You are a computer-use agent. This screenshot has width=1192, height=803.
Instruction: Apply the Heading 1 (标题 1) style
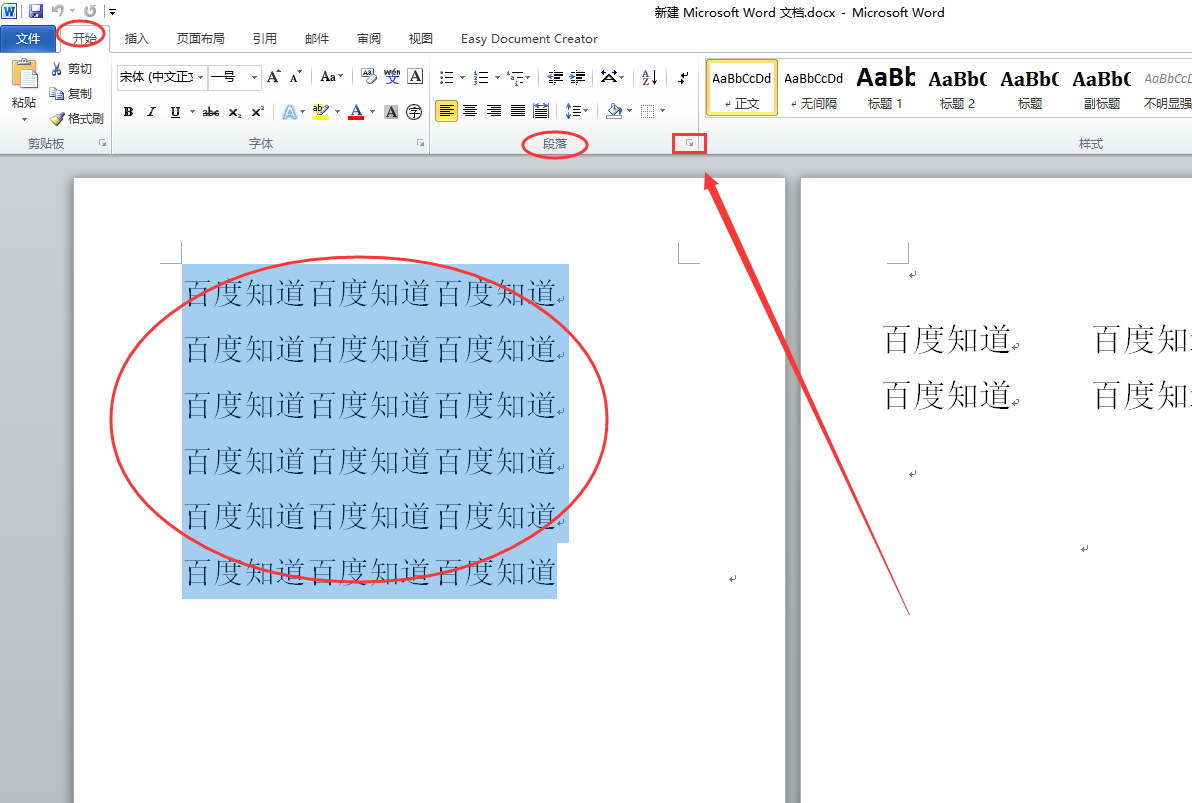pyautogui.click(x=886, y=88)
